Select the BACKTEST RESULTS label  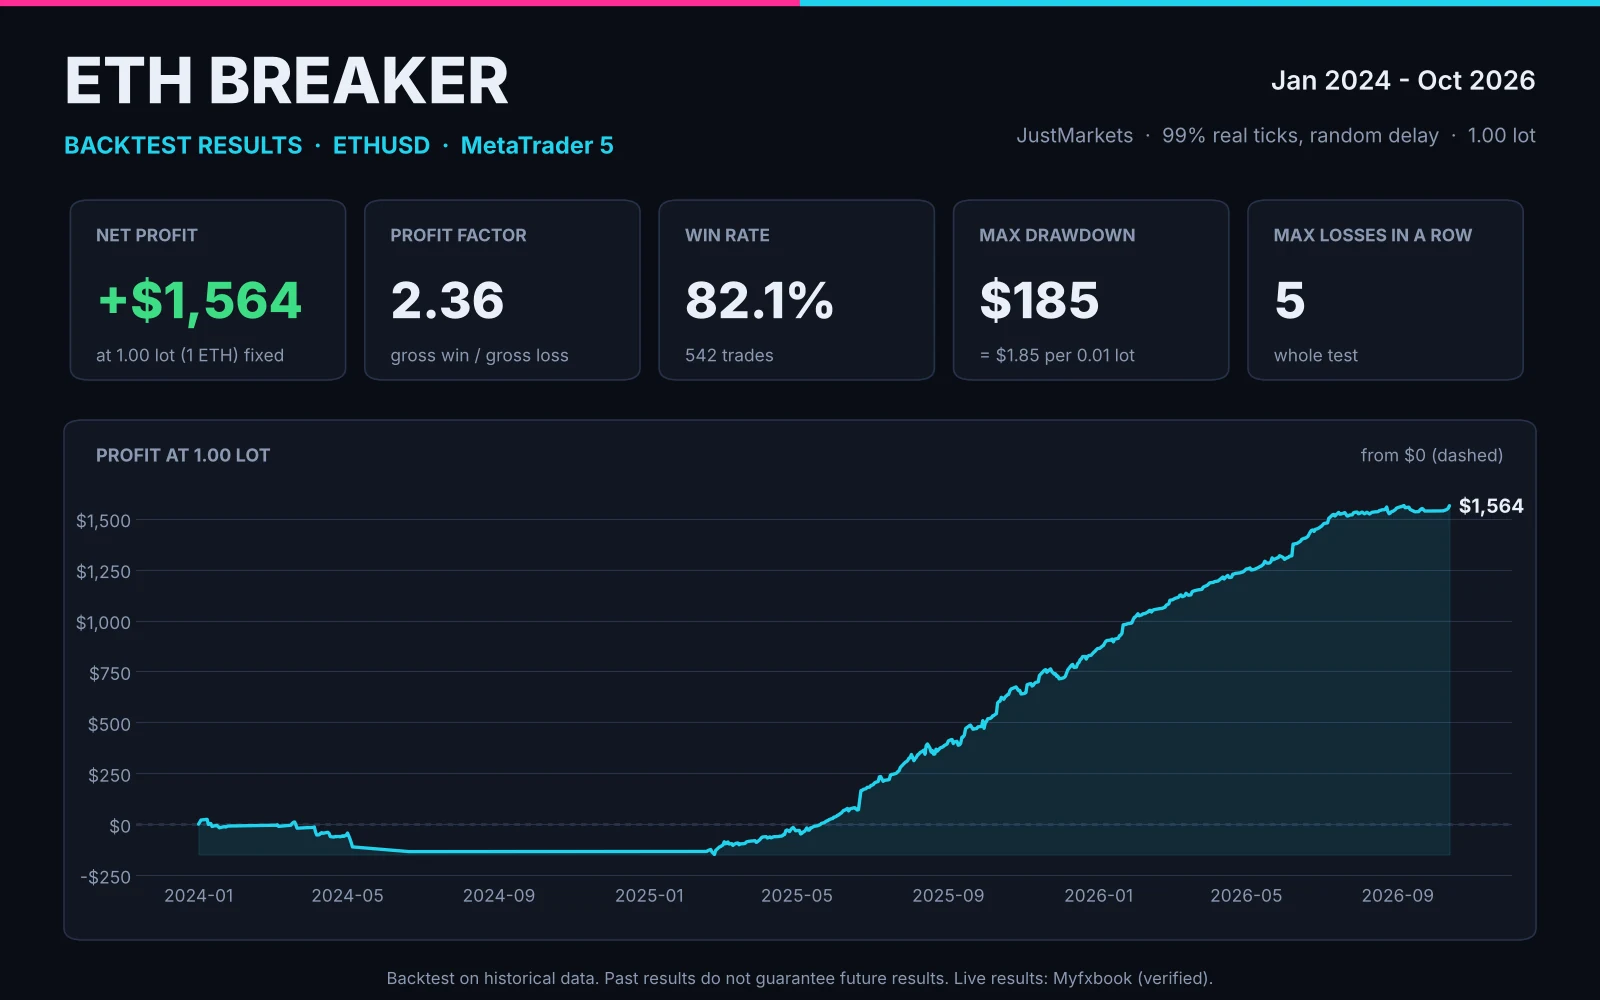pos(183,145)
